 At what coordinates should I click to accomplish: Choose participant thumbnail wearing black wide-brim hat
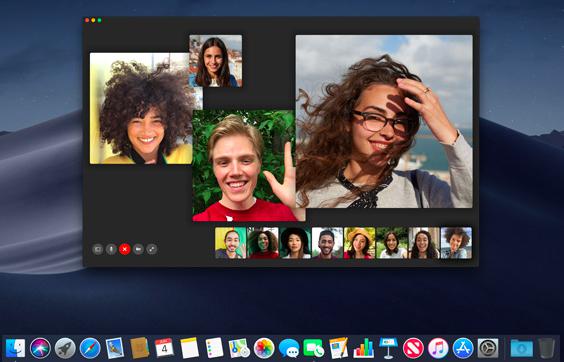(295, 243)
